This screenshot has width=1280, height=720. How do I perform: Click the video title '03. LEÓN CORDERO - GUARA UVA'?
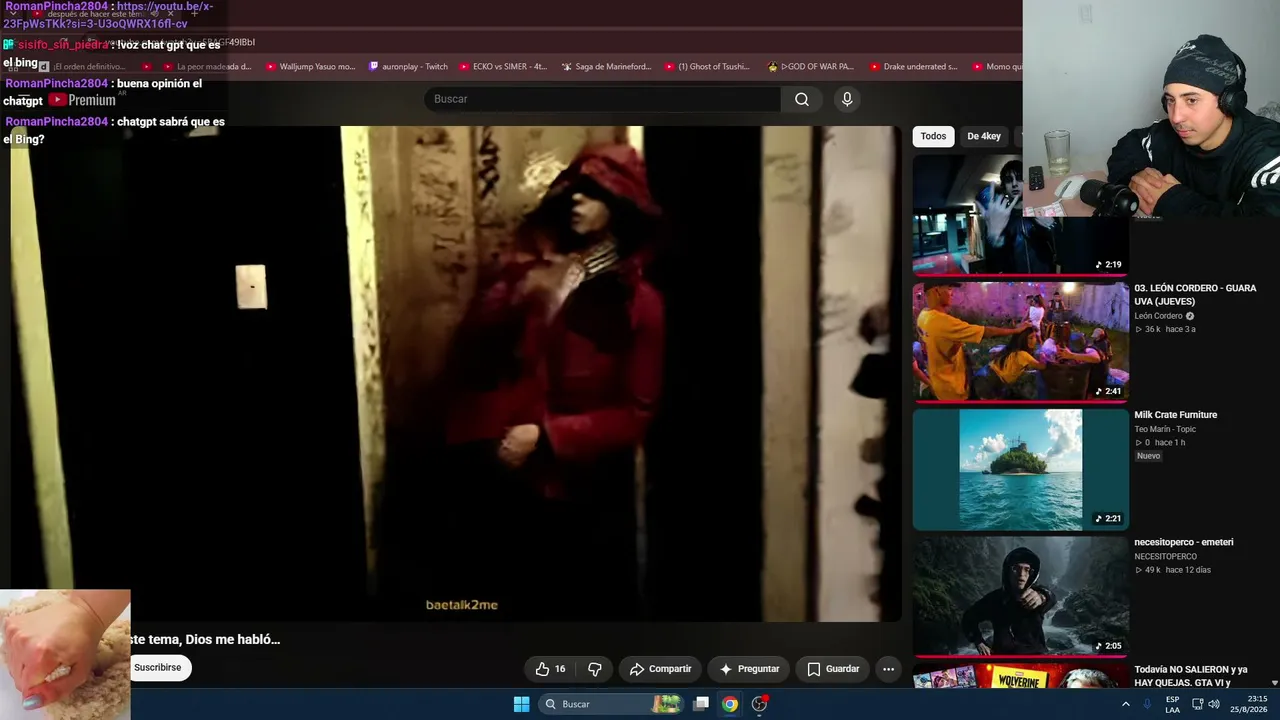pos(1195,295)
